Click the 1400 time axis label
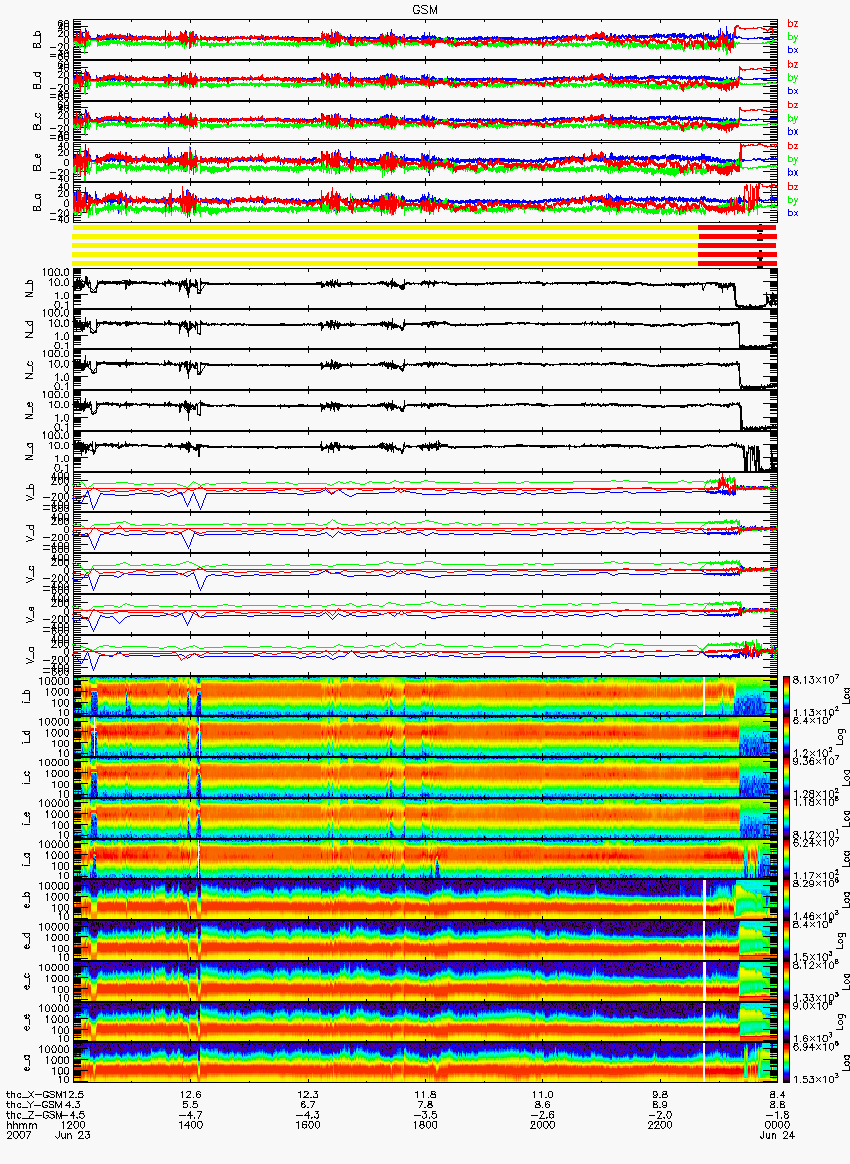Screen dimensions: 850x1164 [x=191, y=1125]
